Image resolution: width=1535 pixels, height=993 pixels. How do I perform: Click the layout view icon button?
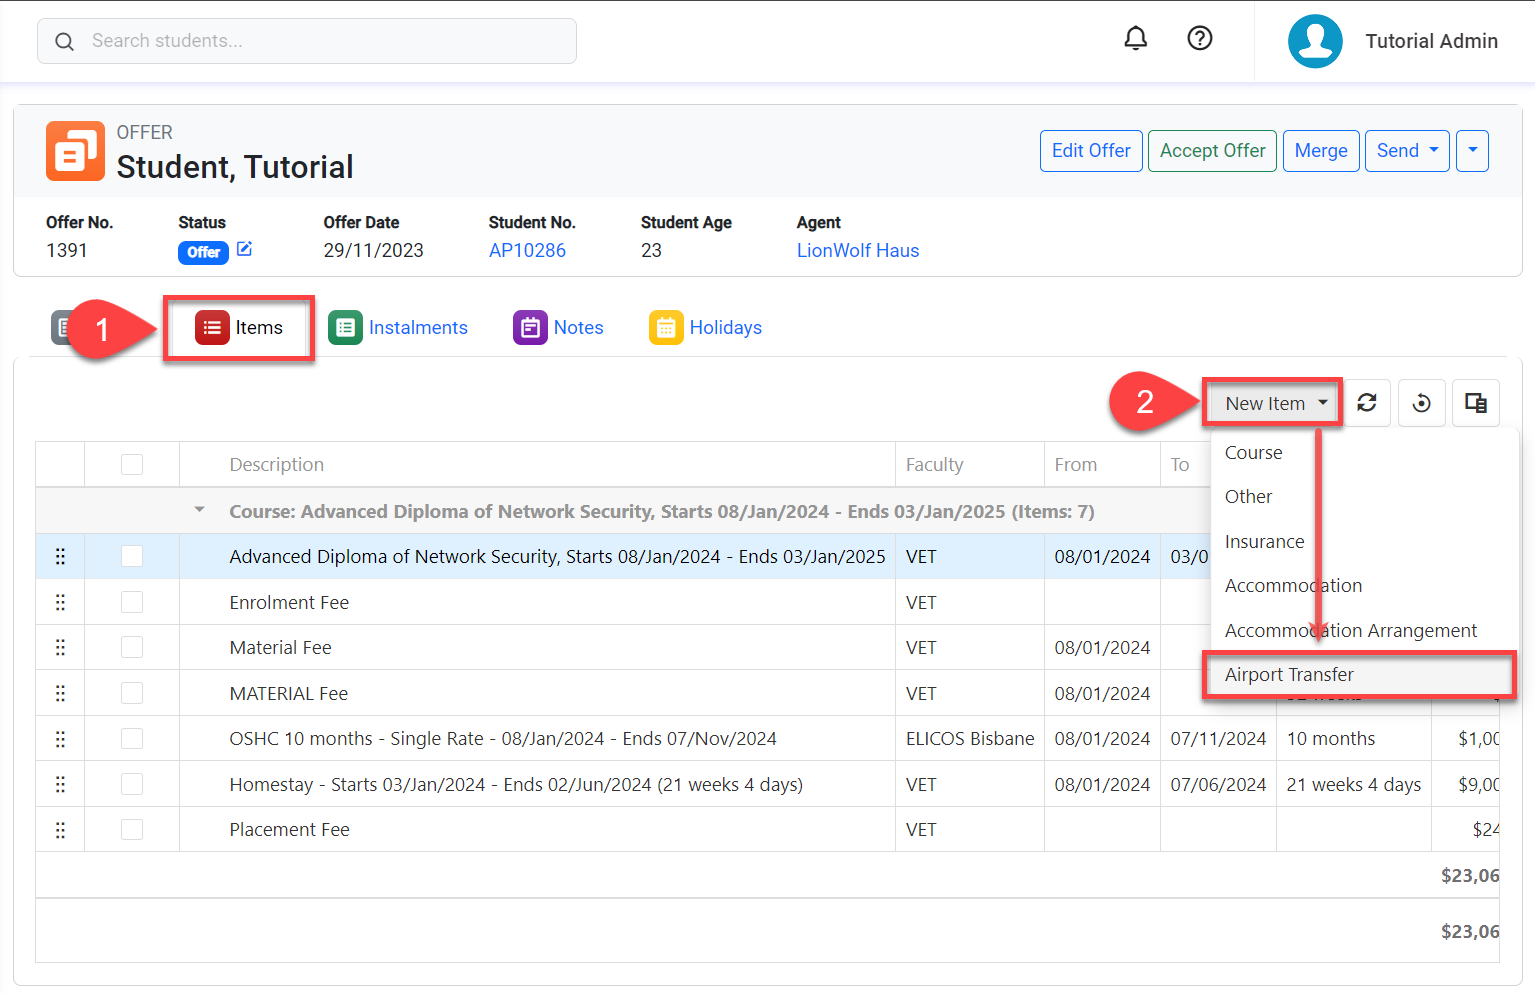pos(1475,403)
